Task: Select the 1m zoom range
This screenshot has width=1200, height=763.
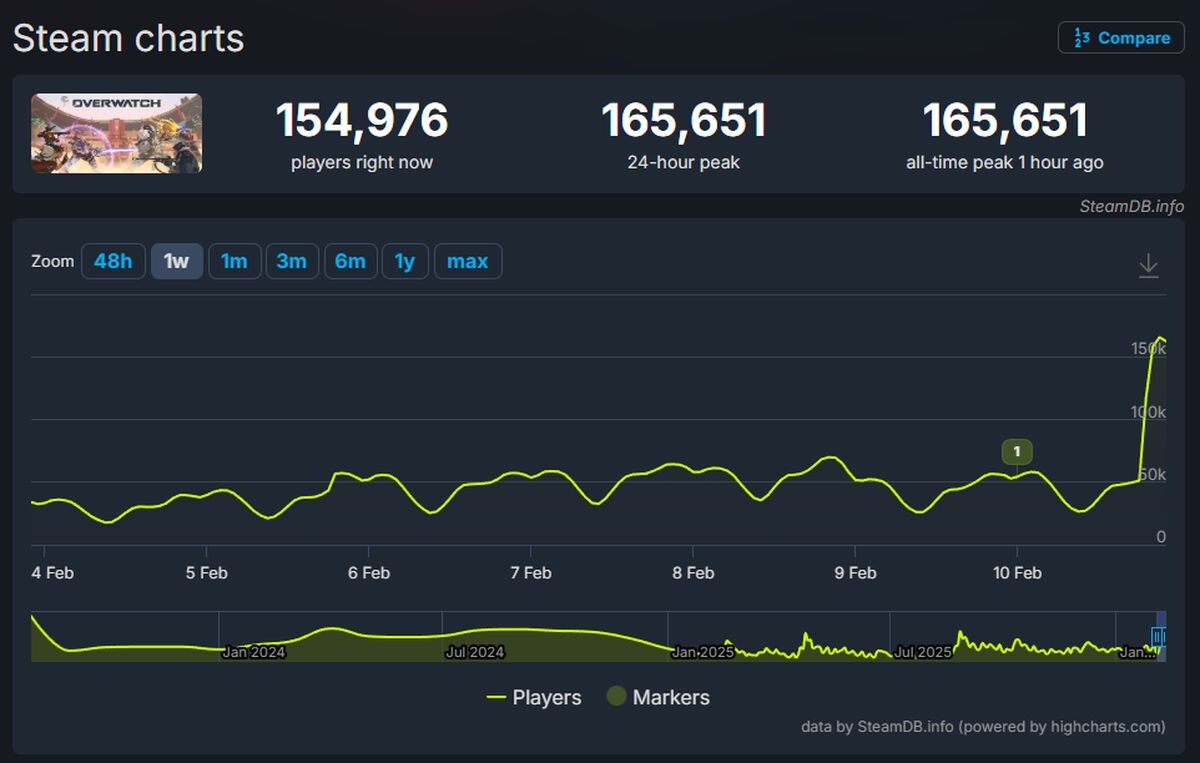Action: tap(235, 261)
